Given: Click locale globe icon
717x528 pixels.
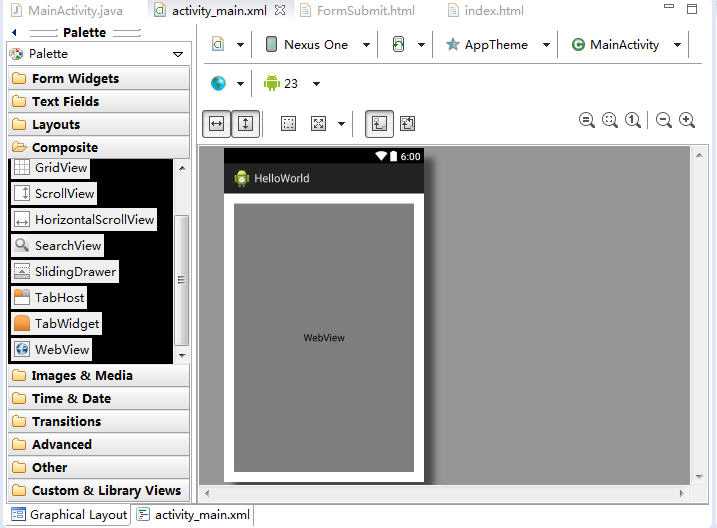Looking at the screenshot, I should point(218,84).
